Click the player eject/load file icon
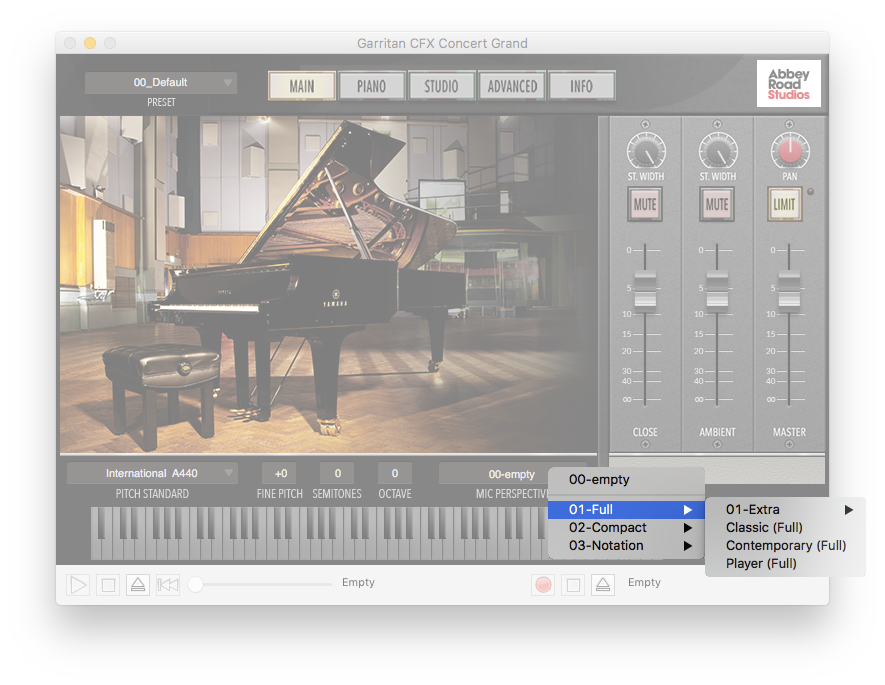The height and width of the screenshot is (685, 885). tap(138, 585)
